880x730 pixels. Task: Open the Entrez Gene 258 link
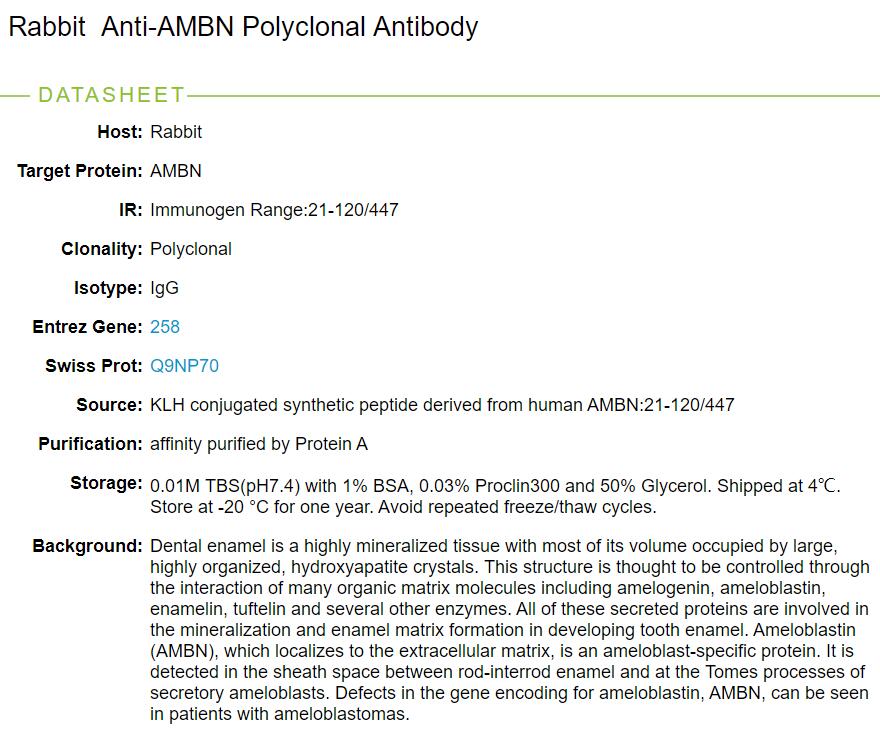[x=165, y=327]
